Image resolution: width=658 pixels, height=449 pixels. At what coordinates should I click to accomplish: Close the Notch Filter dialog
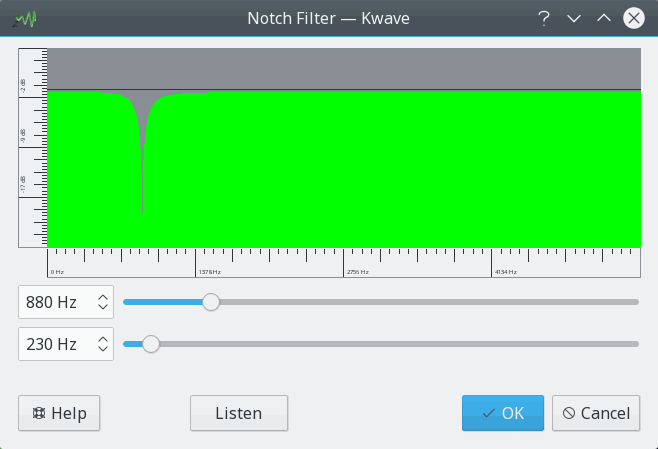[634, 18]
